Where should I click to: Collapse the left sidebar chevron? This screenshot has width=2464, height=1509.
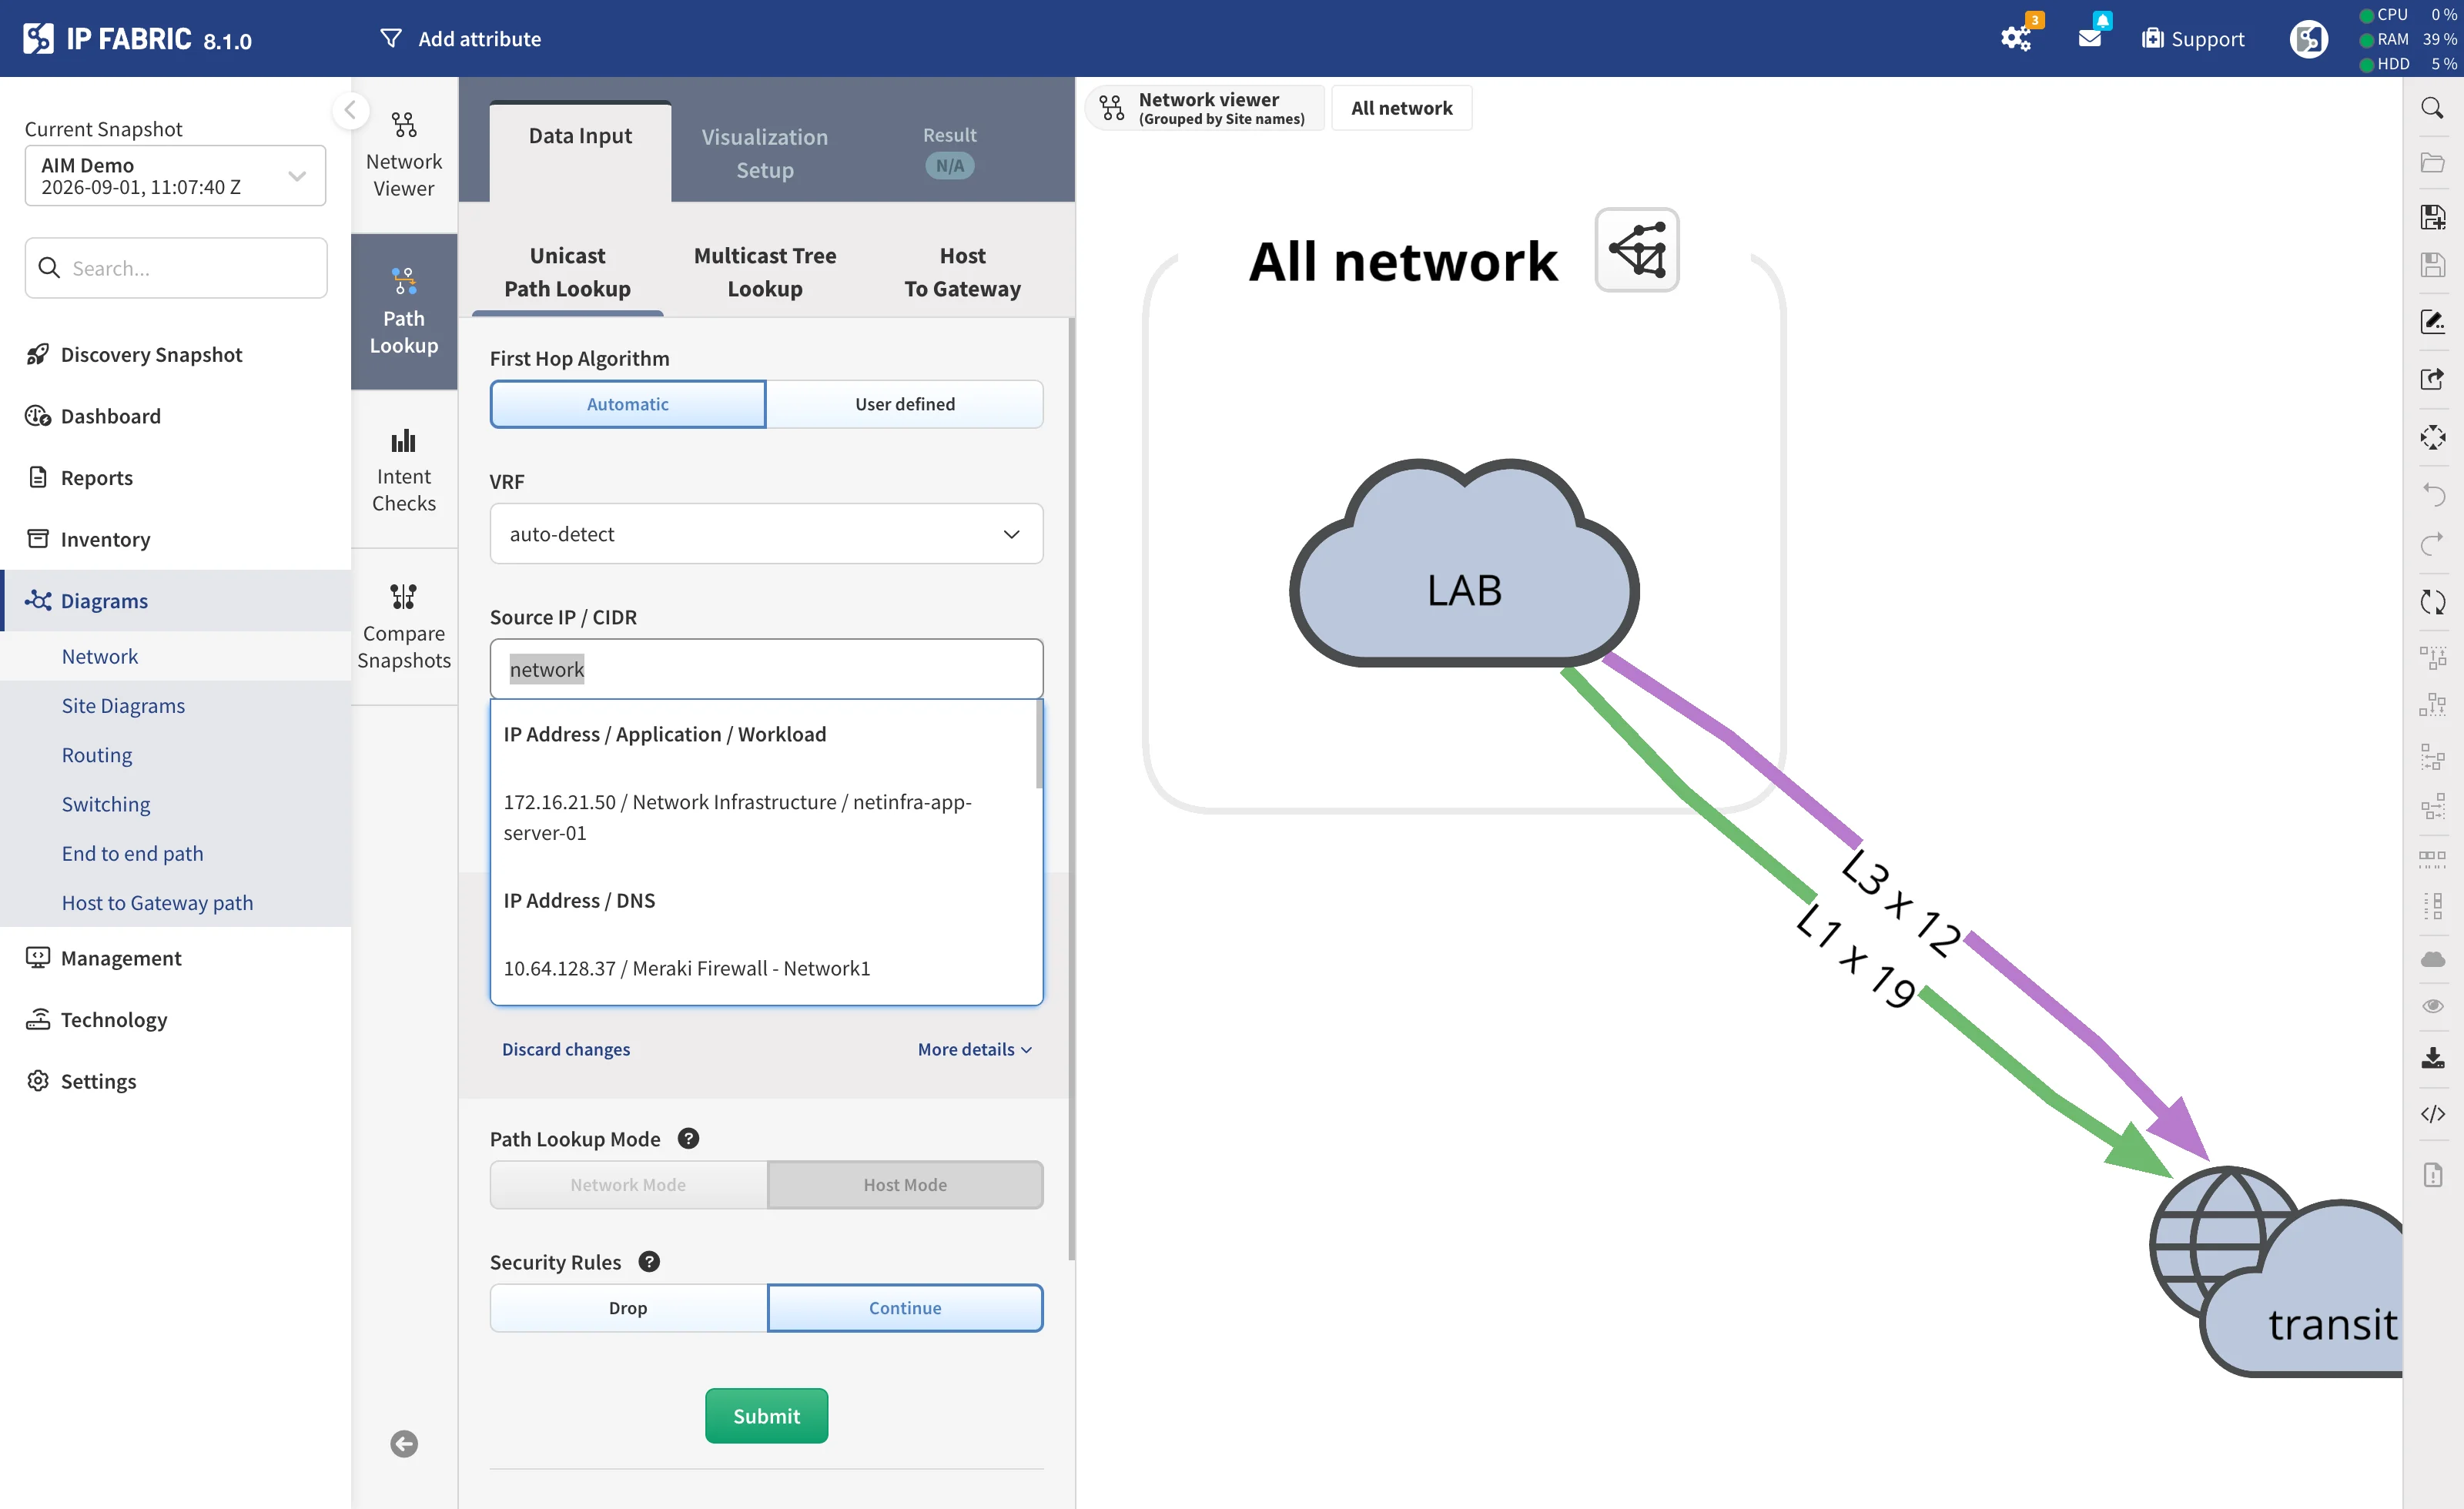(350, 110)
